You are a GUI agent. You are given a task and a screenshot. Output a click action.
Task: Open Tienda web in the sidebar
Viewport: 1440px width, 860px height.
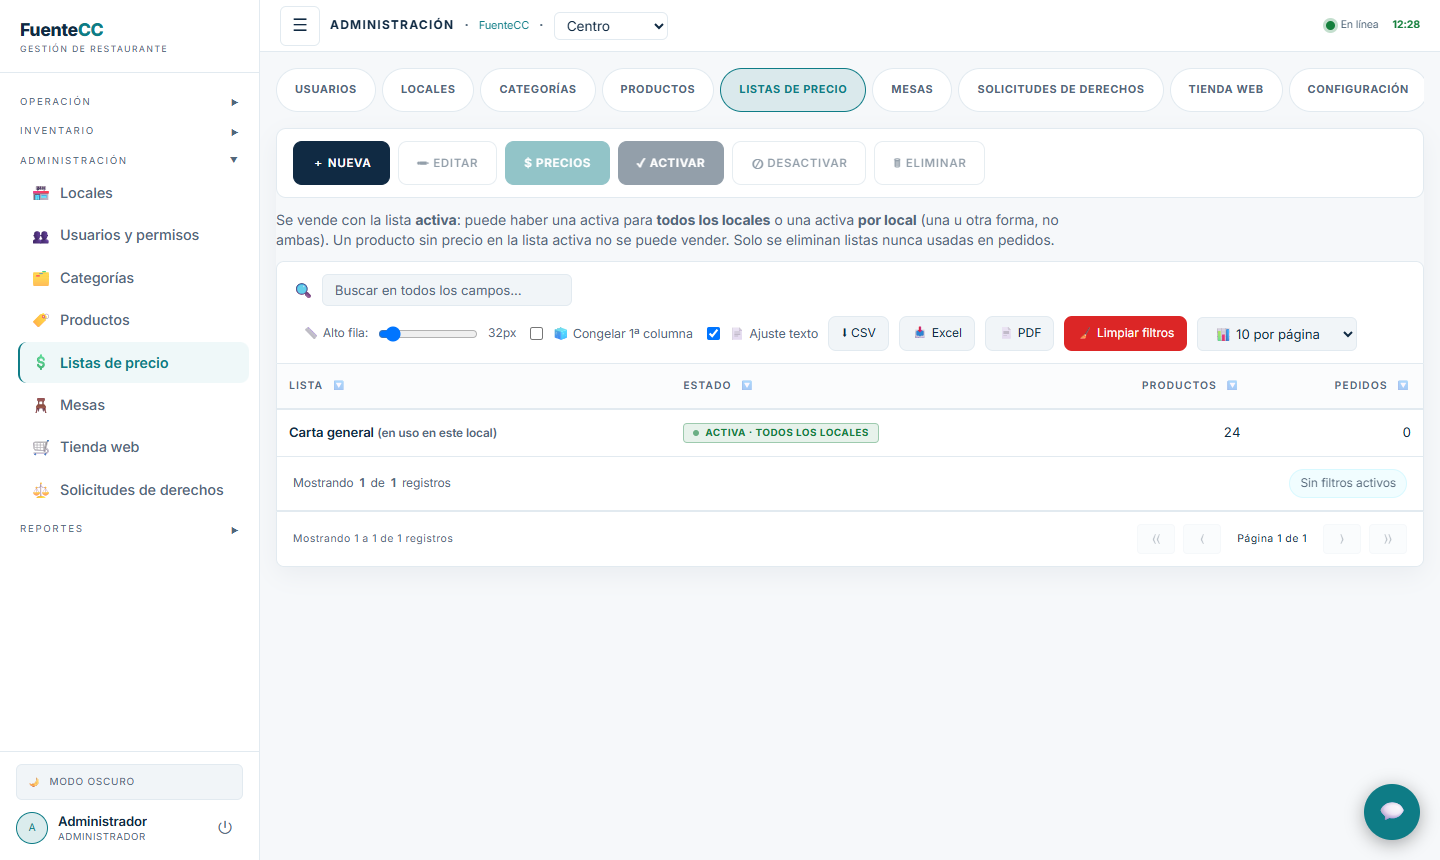[x=133, y=447]
